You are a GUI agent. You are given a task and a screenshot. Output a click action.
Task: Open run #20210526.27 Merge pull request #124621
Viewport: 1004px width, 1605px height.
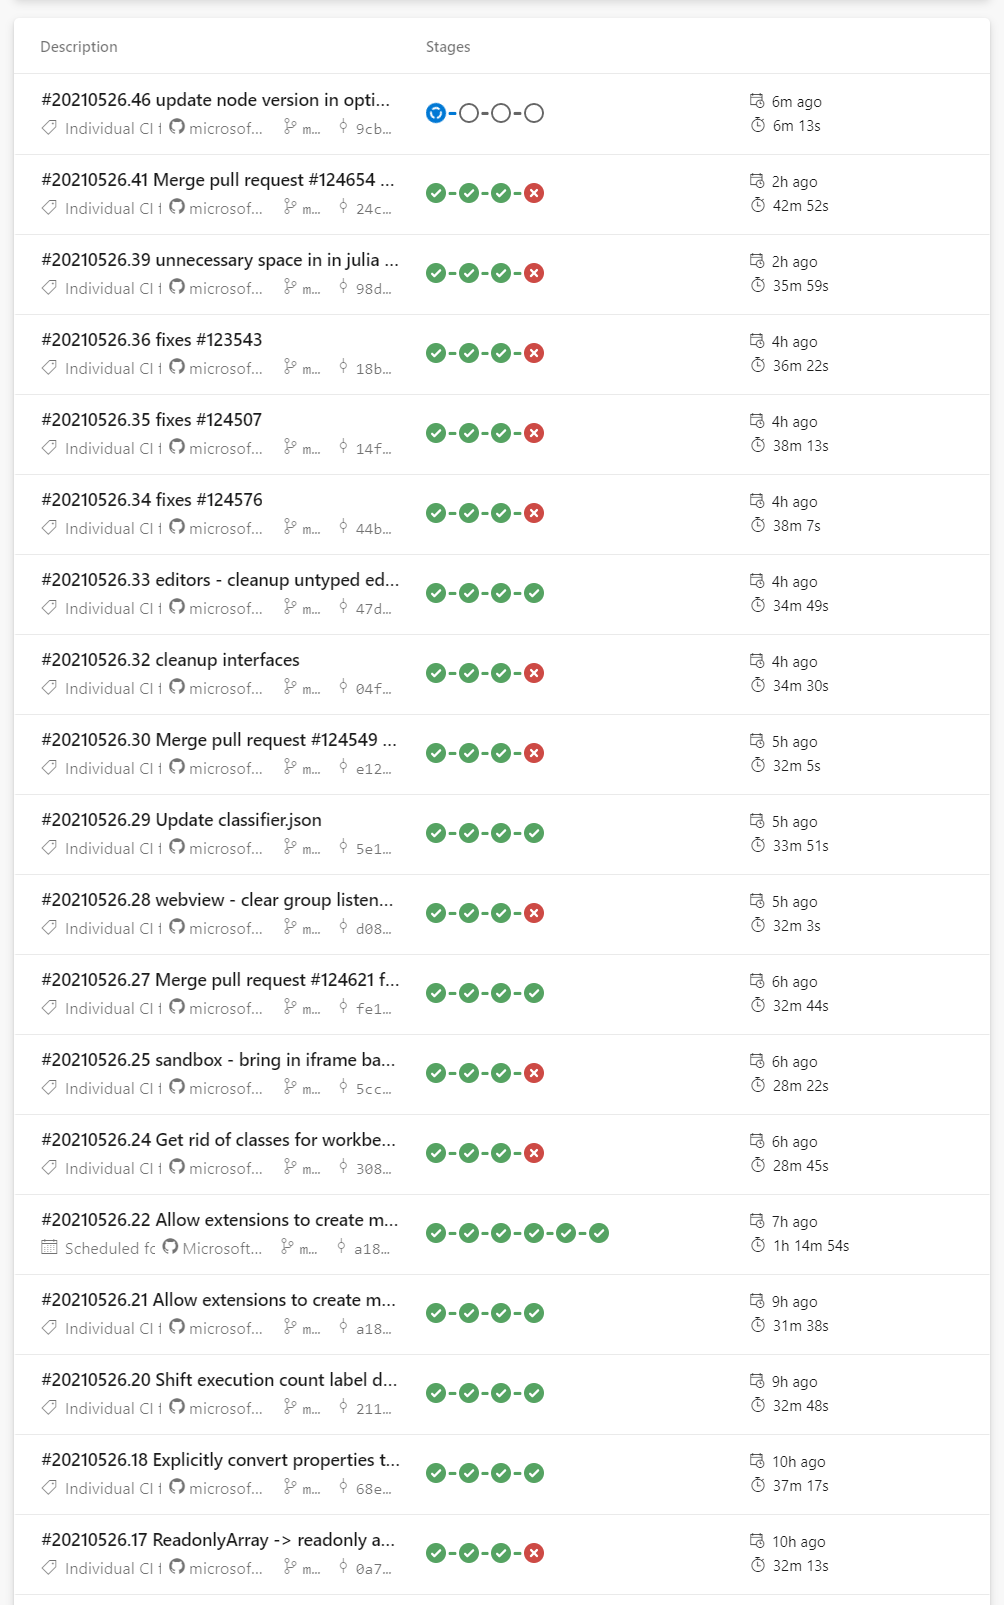(x=220, y=980)
